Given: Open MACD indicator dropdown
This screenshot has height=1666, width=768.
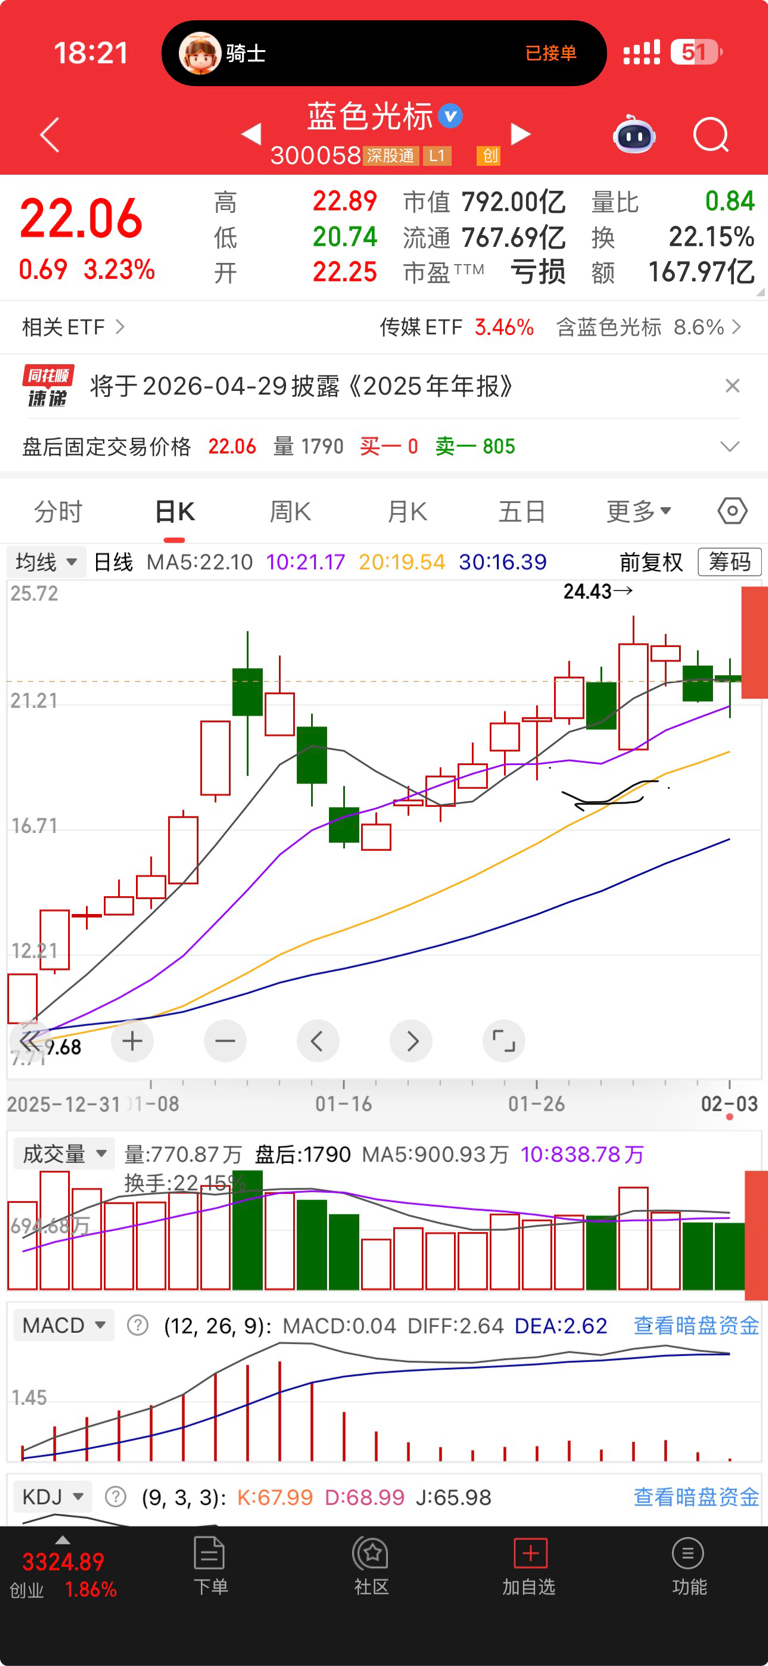Looking at the screenshot, I should [64, 1325].
